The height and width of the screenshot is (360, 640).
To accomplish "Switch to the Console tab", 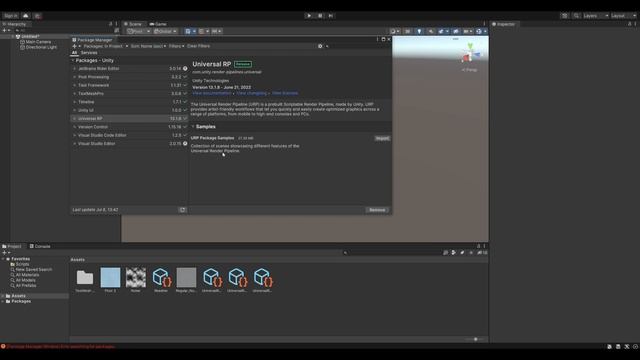I will tap(40, 246).
